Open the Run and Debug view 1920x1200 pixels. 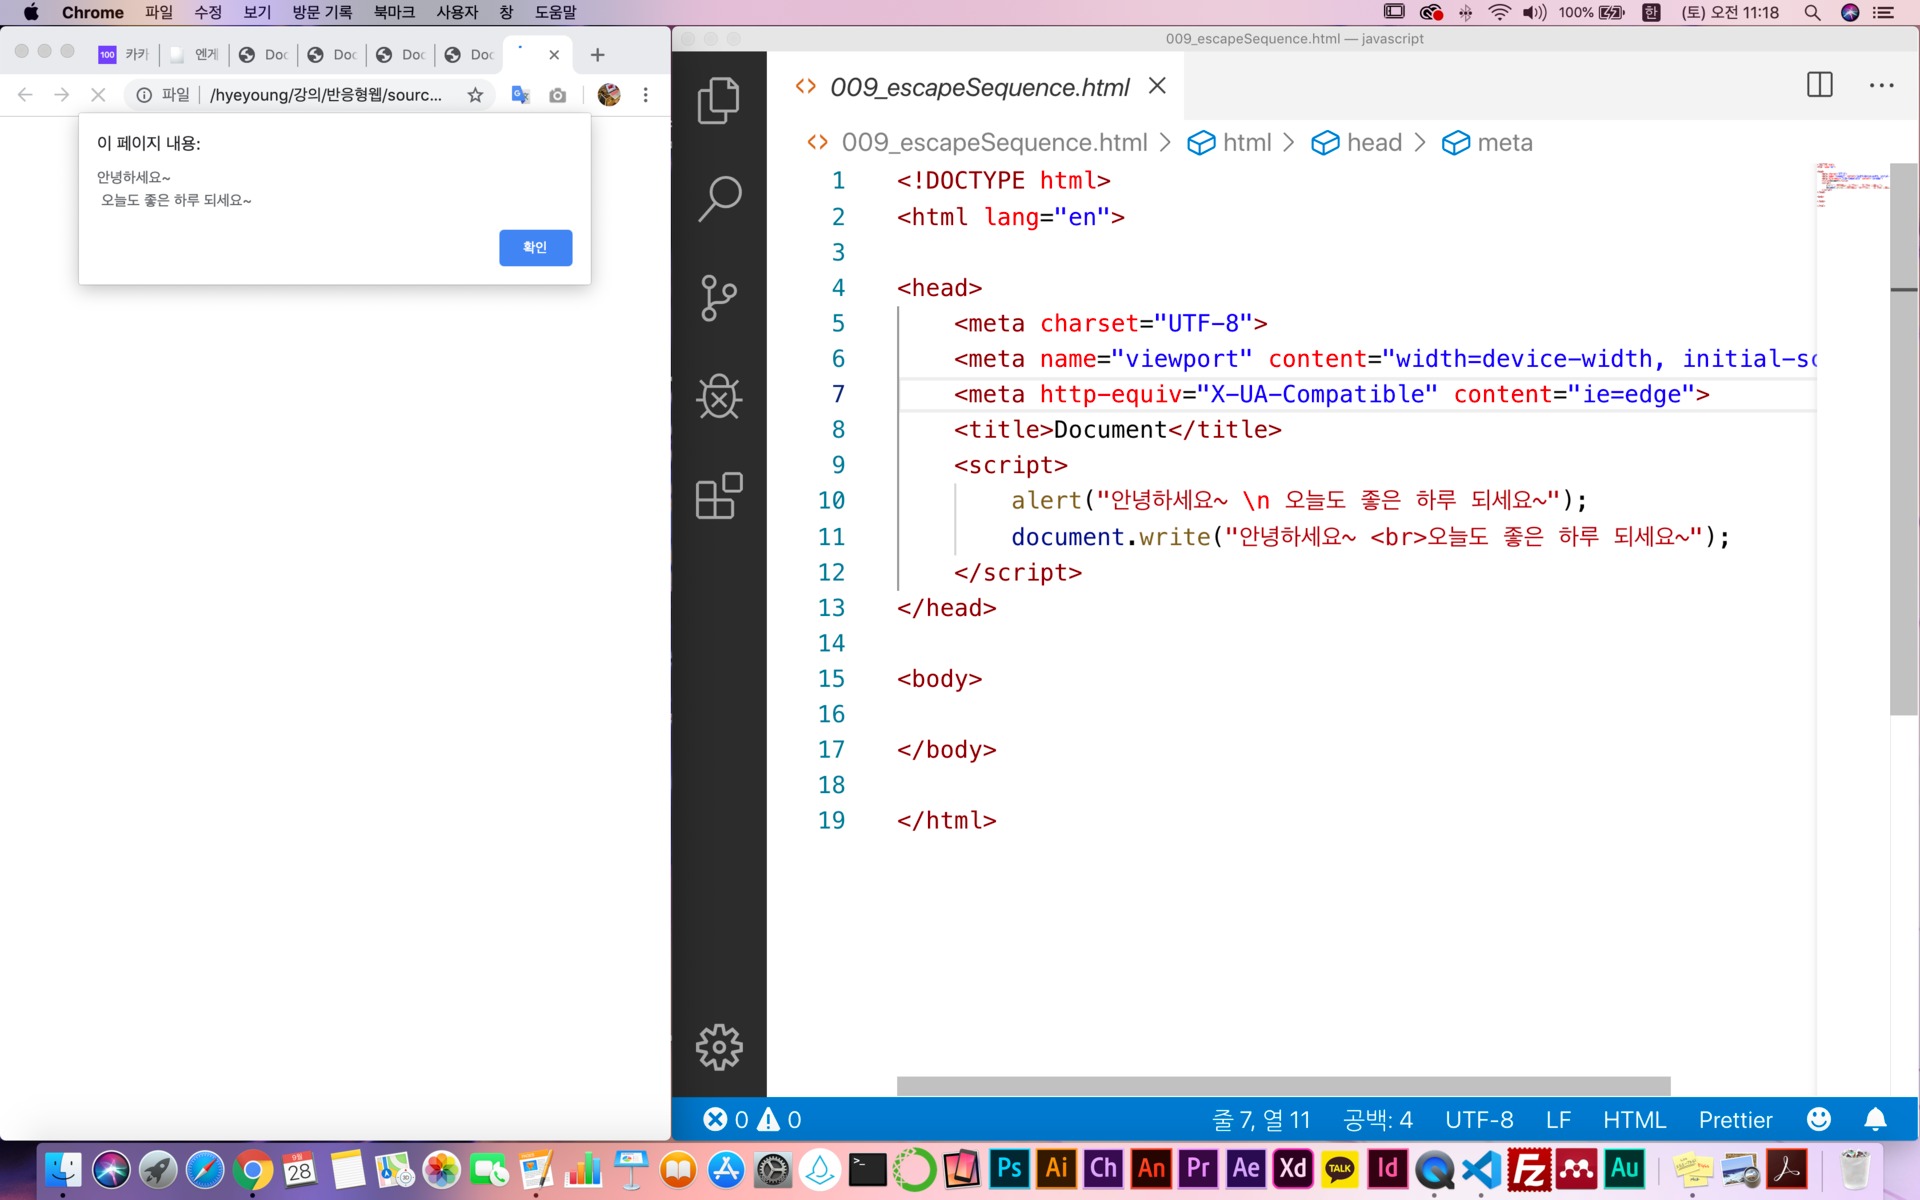pos(718,397)
